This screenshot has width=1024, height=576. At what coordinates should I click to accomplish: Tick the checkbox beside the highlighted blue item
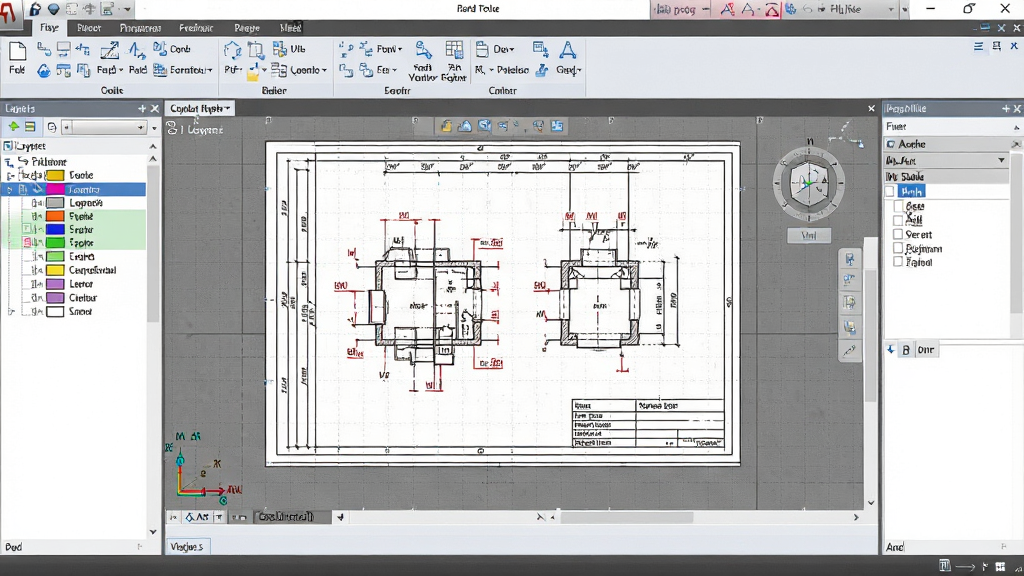(889, 191)
